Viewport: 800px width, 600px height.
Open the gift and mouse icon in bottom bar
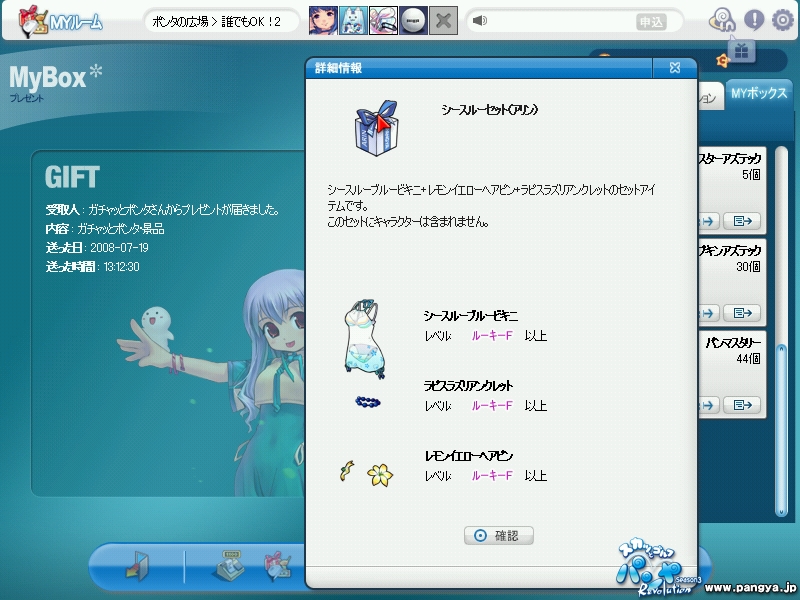pos(279,566)
